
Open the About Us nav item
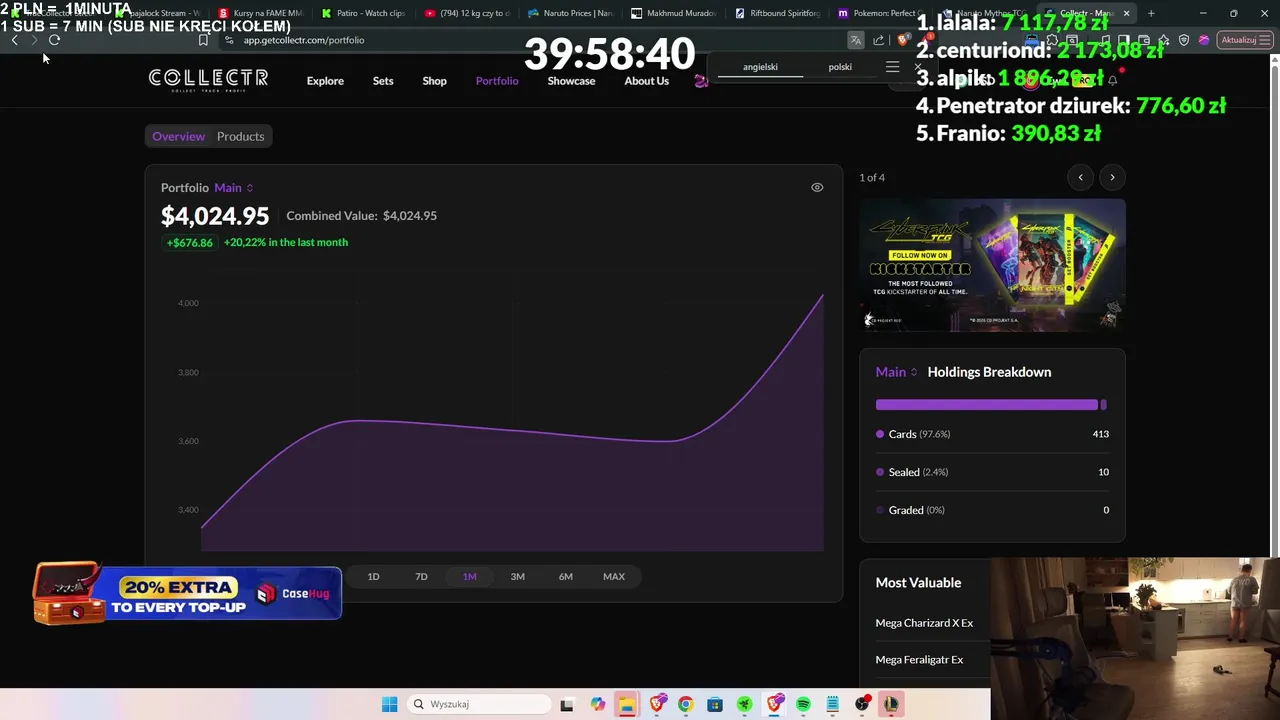point(646,81)
